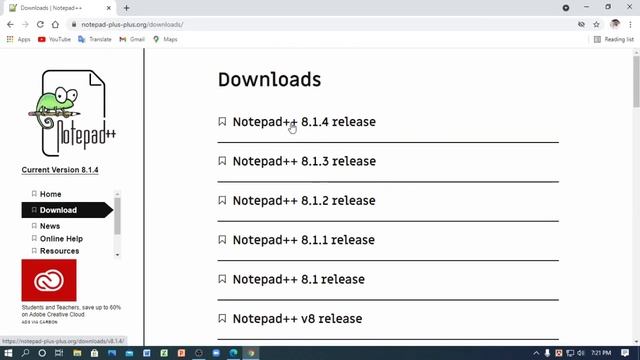Viewport: 640px width, 360px height.
Task: Click sidebar menu scroll-down arrow
Action: 118,255
